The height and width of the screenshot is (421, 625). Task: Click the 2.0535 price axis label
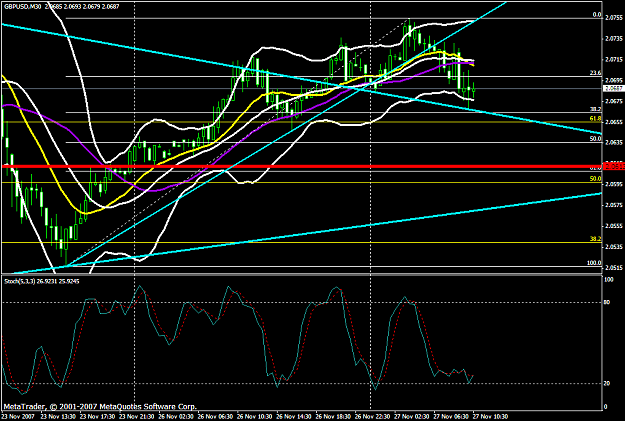tap(614, 247)
